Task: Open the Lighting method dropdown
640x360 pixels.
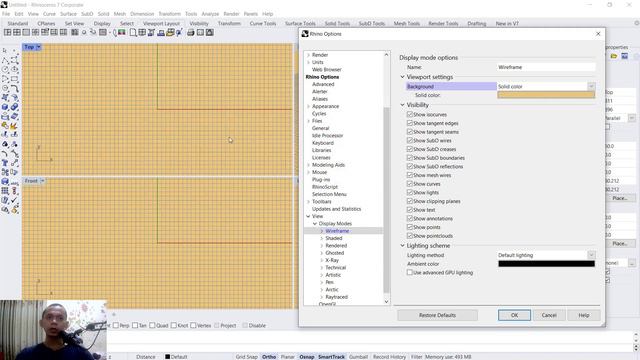Action: pyautogui.click(x=591, y=255)
